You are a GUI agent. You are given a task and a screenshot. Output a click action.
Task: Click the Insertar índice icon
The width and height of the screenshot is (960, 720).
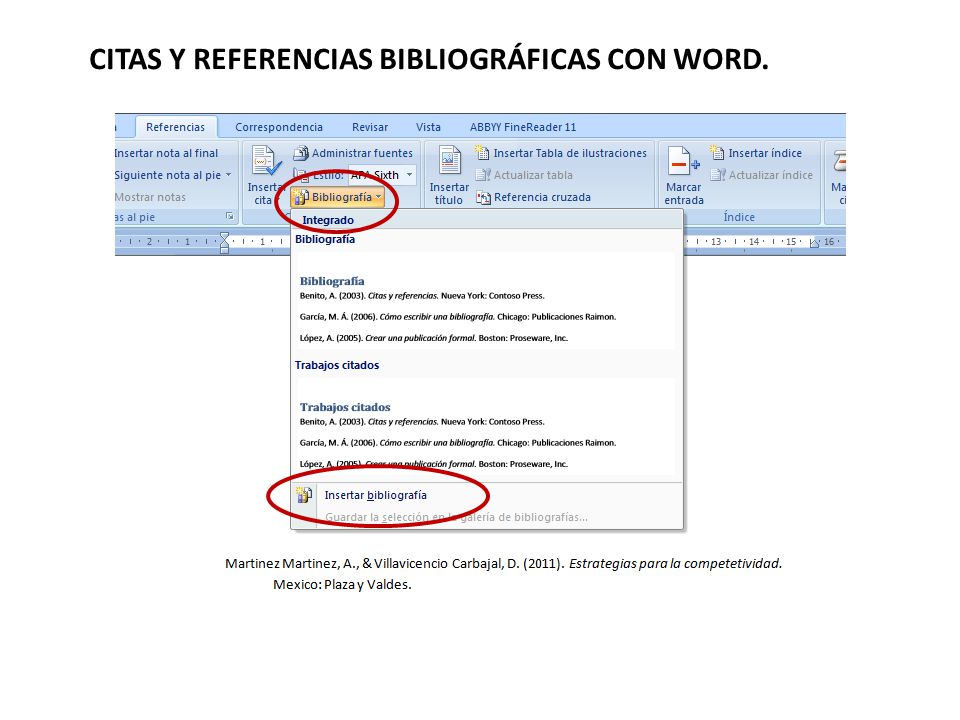[717, 153]
